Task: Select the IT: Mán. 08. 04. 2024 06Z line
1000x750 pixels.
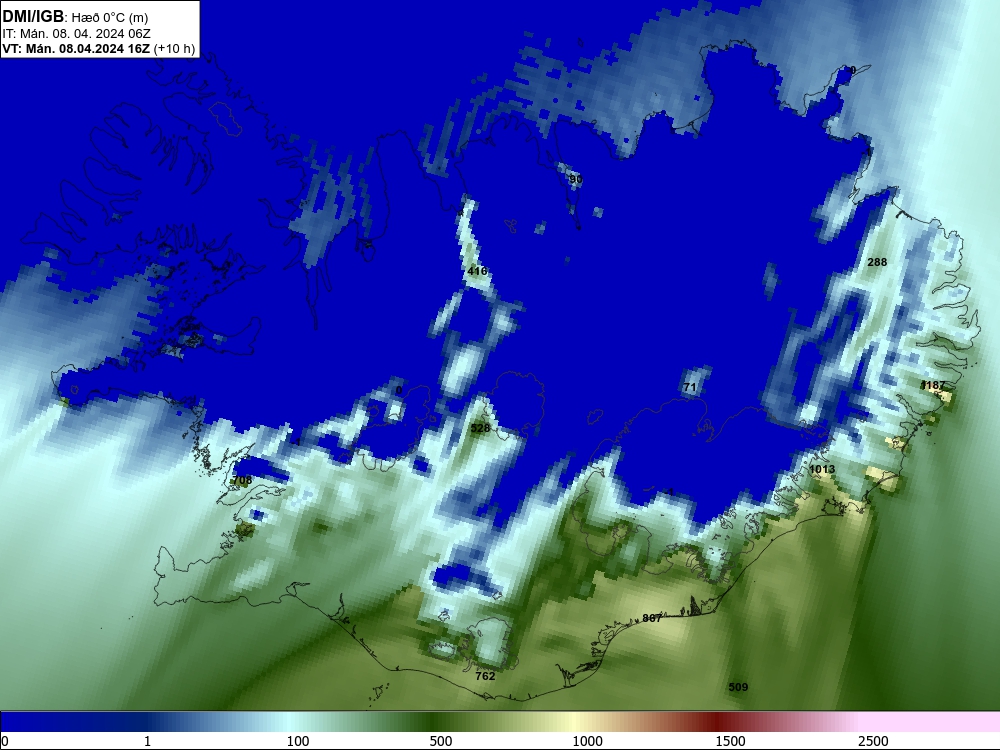Action: [x=77, y=33]
